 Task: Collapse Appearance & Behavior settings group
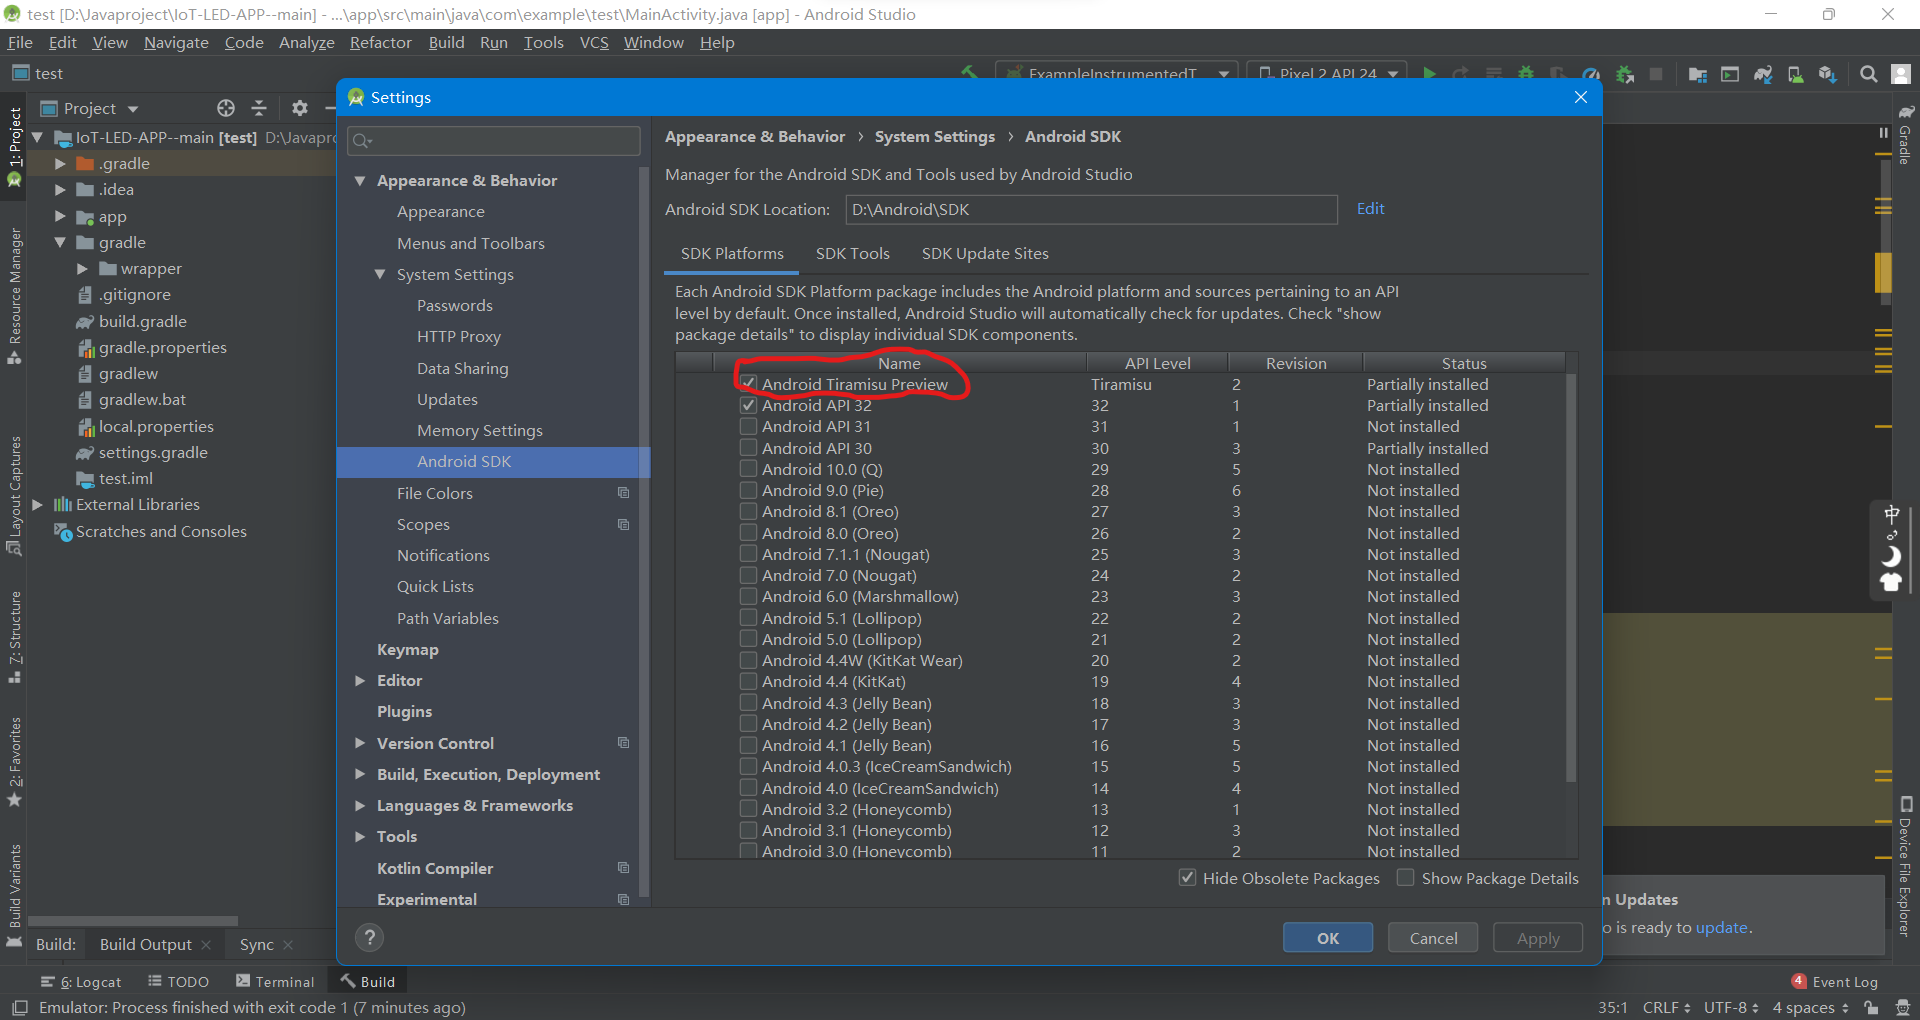pyautogui.click(x=360, y=181)
